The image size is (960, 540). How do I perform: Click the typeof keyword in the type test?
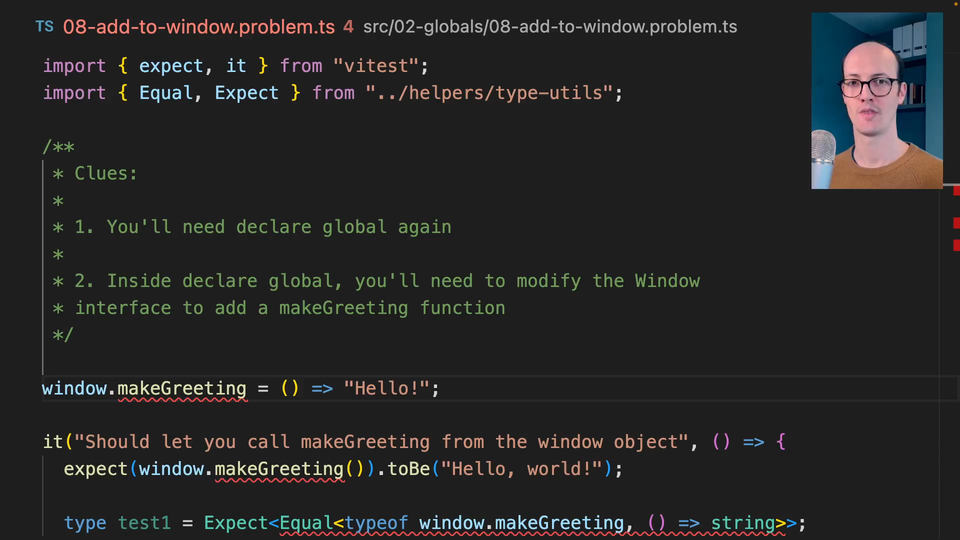(375, 523)
